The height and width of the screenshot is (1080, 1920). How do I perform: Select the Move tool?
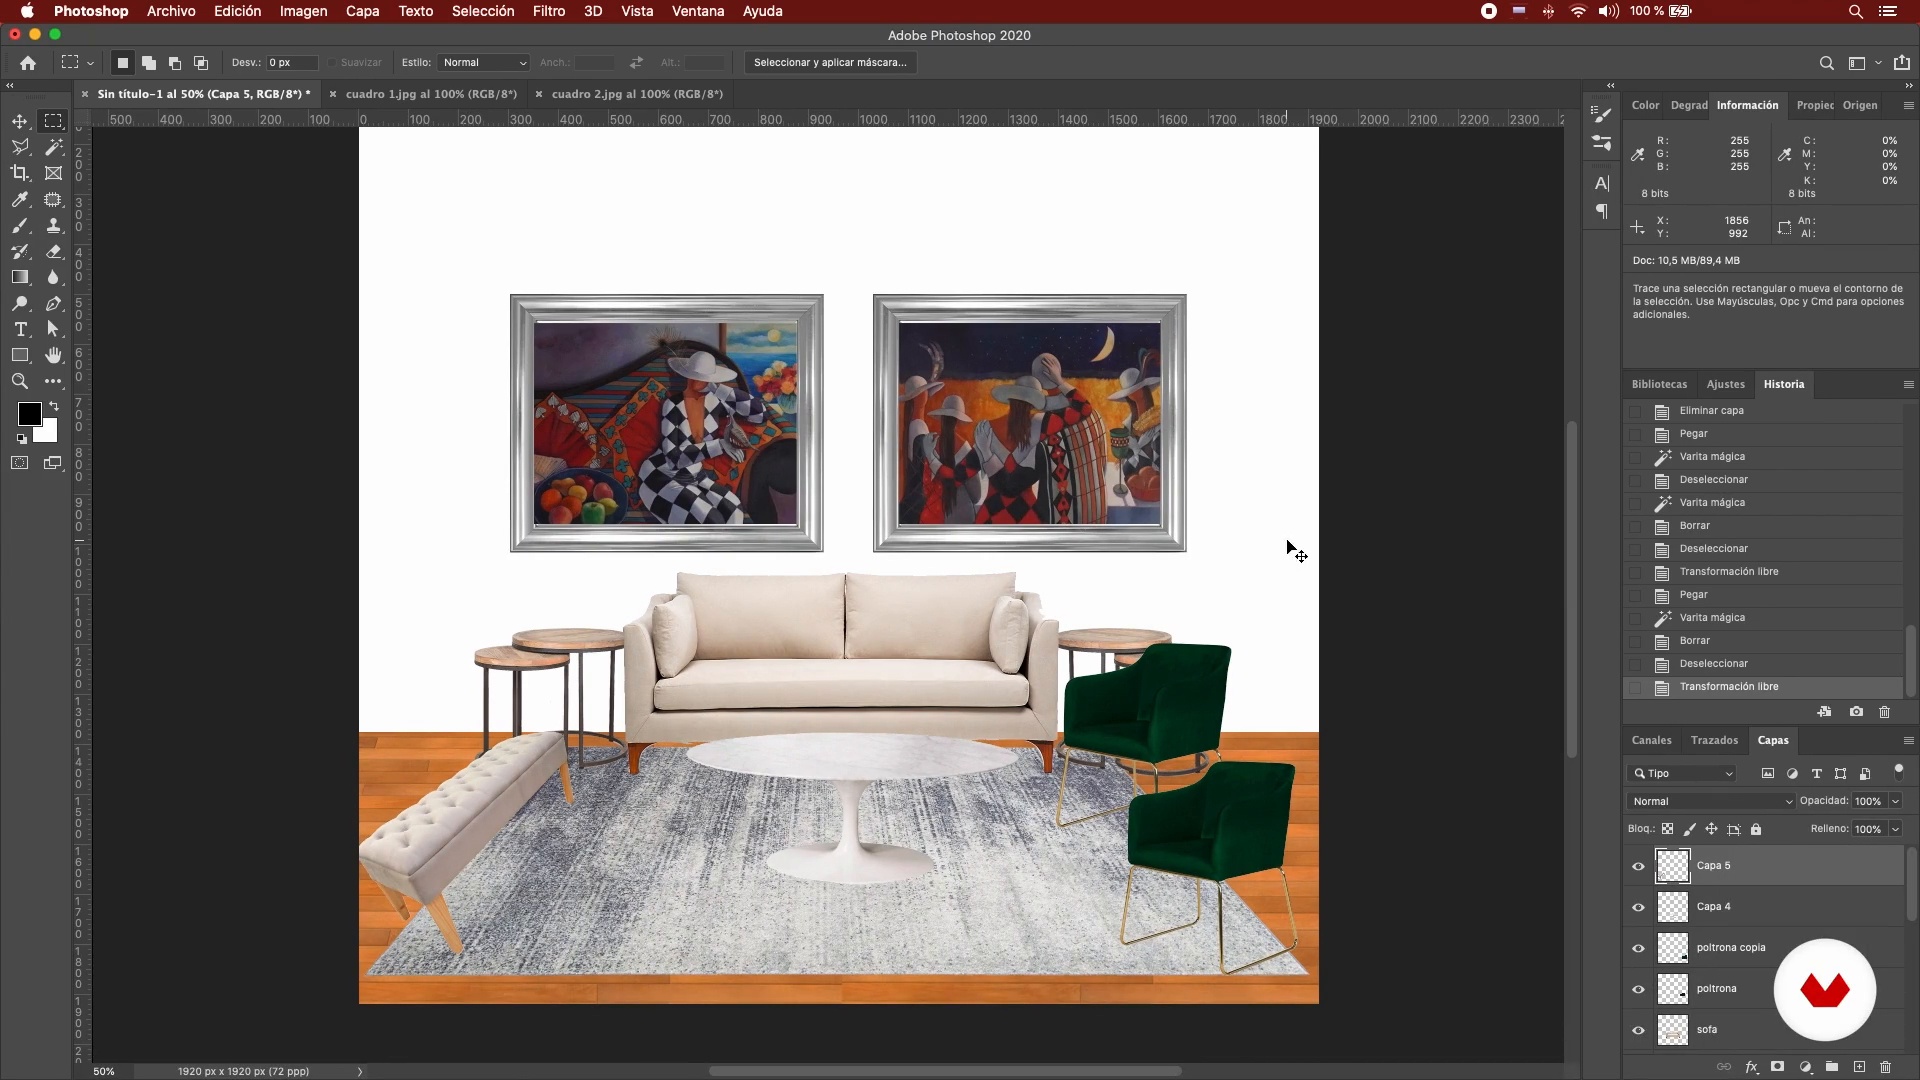click(20, 121)
